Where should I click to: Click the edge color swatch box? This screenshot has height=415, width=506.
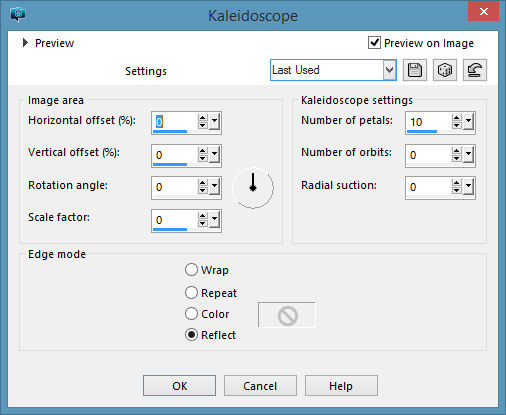coord(287,315)
